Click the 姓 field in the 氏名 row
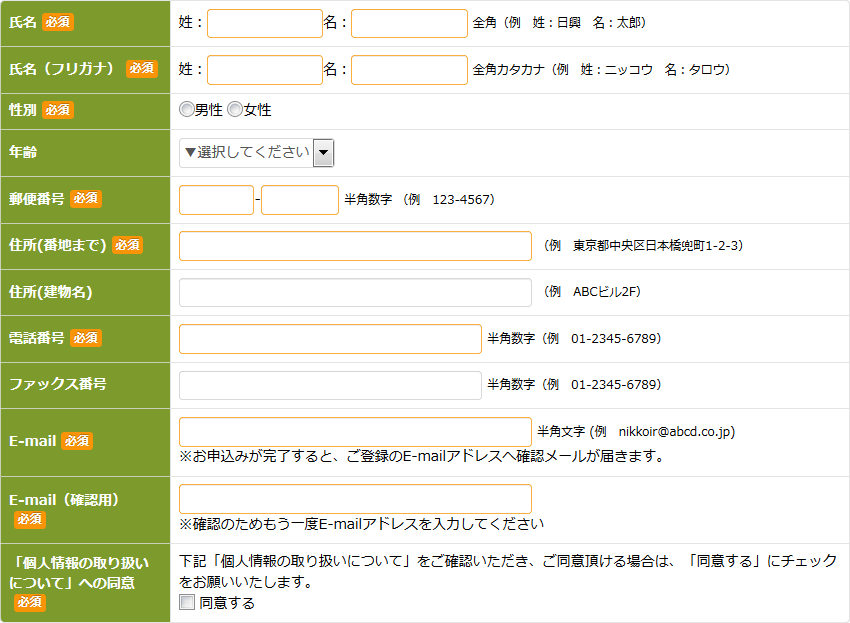 click(265, 23)
